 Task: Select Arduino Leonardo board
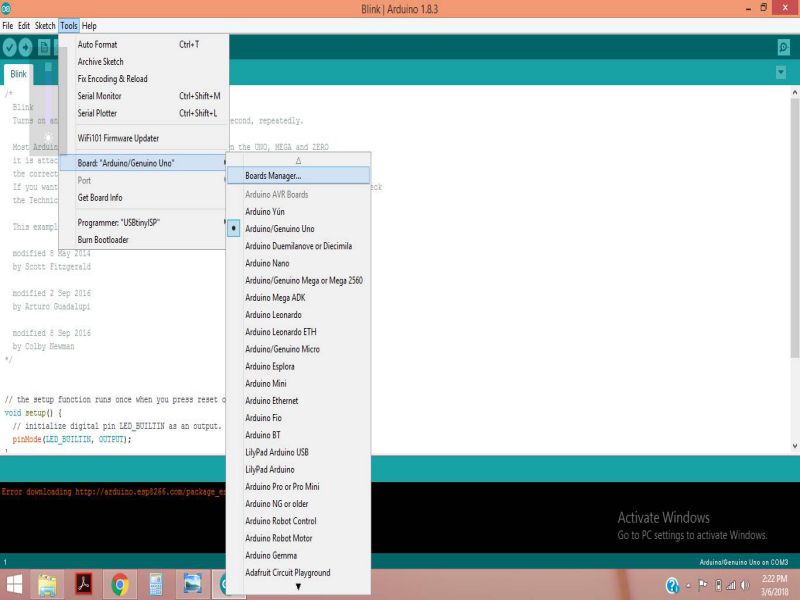click(298, 315)
